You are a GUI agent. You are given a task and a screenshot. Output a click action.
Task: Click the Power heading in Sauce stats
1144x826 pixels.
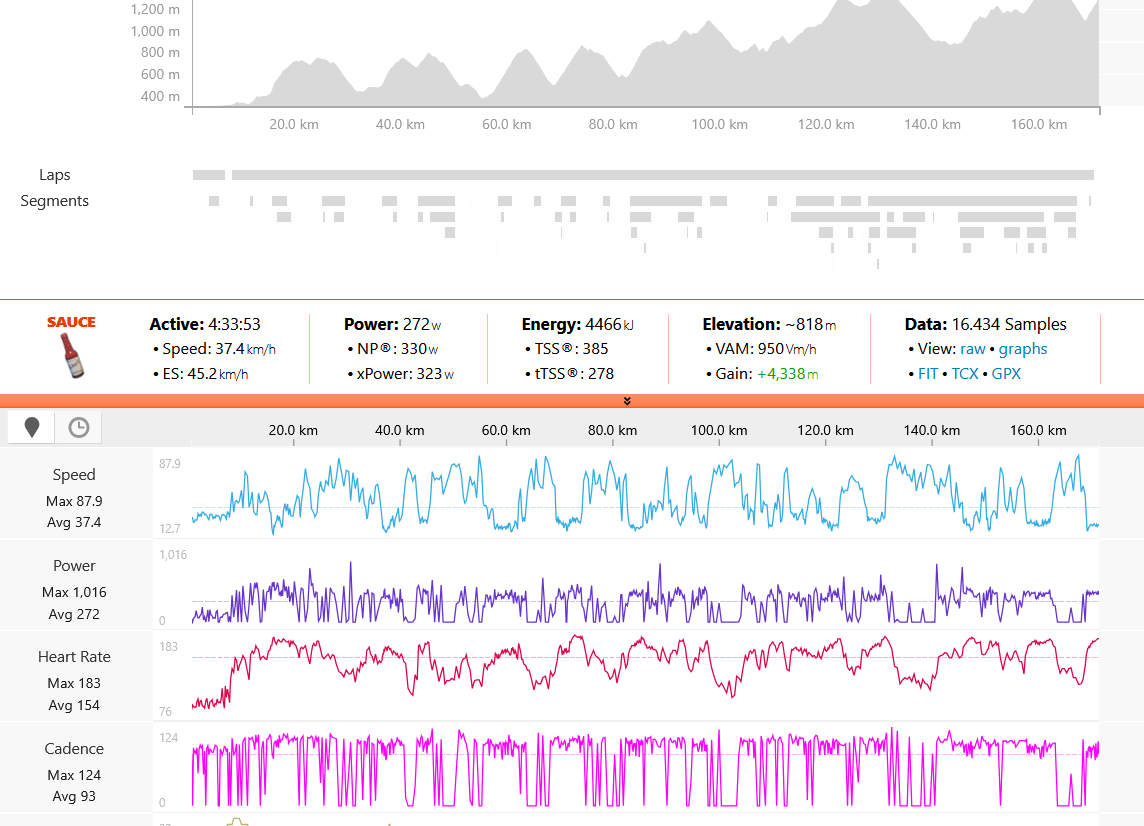(371, 324)
